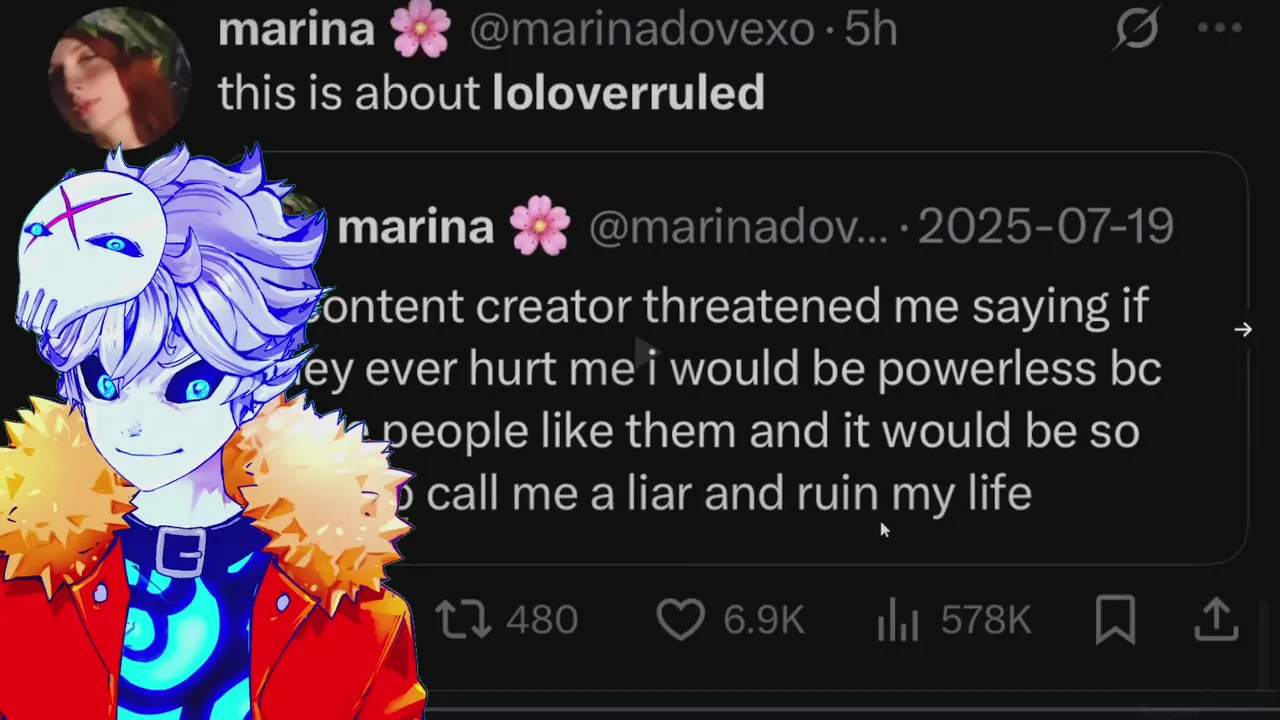Image resolution: width=1280 pixels, height=720 pixels.
Task: Click the Grok slashed-circle icon
Action: (x=1137, y=28)
